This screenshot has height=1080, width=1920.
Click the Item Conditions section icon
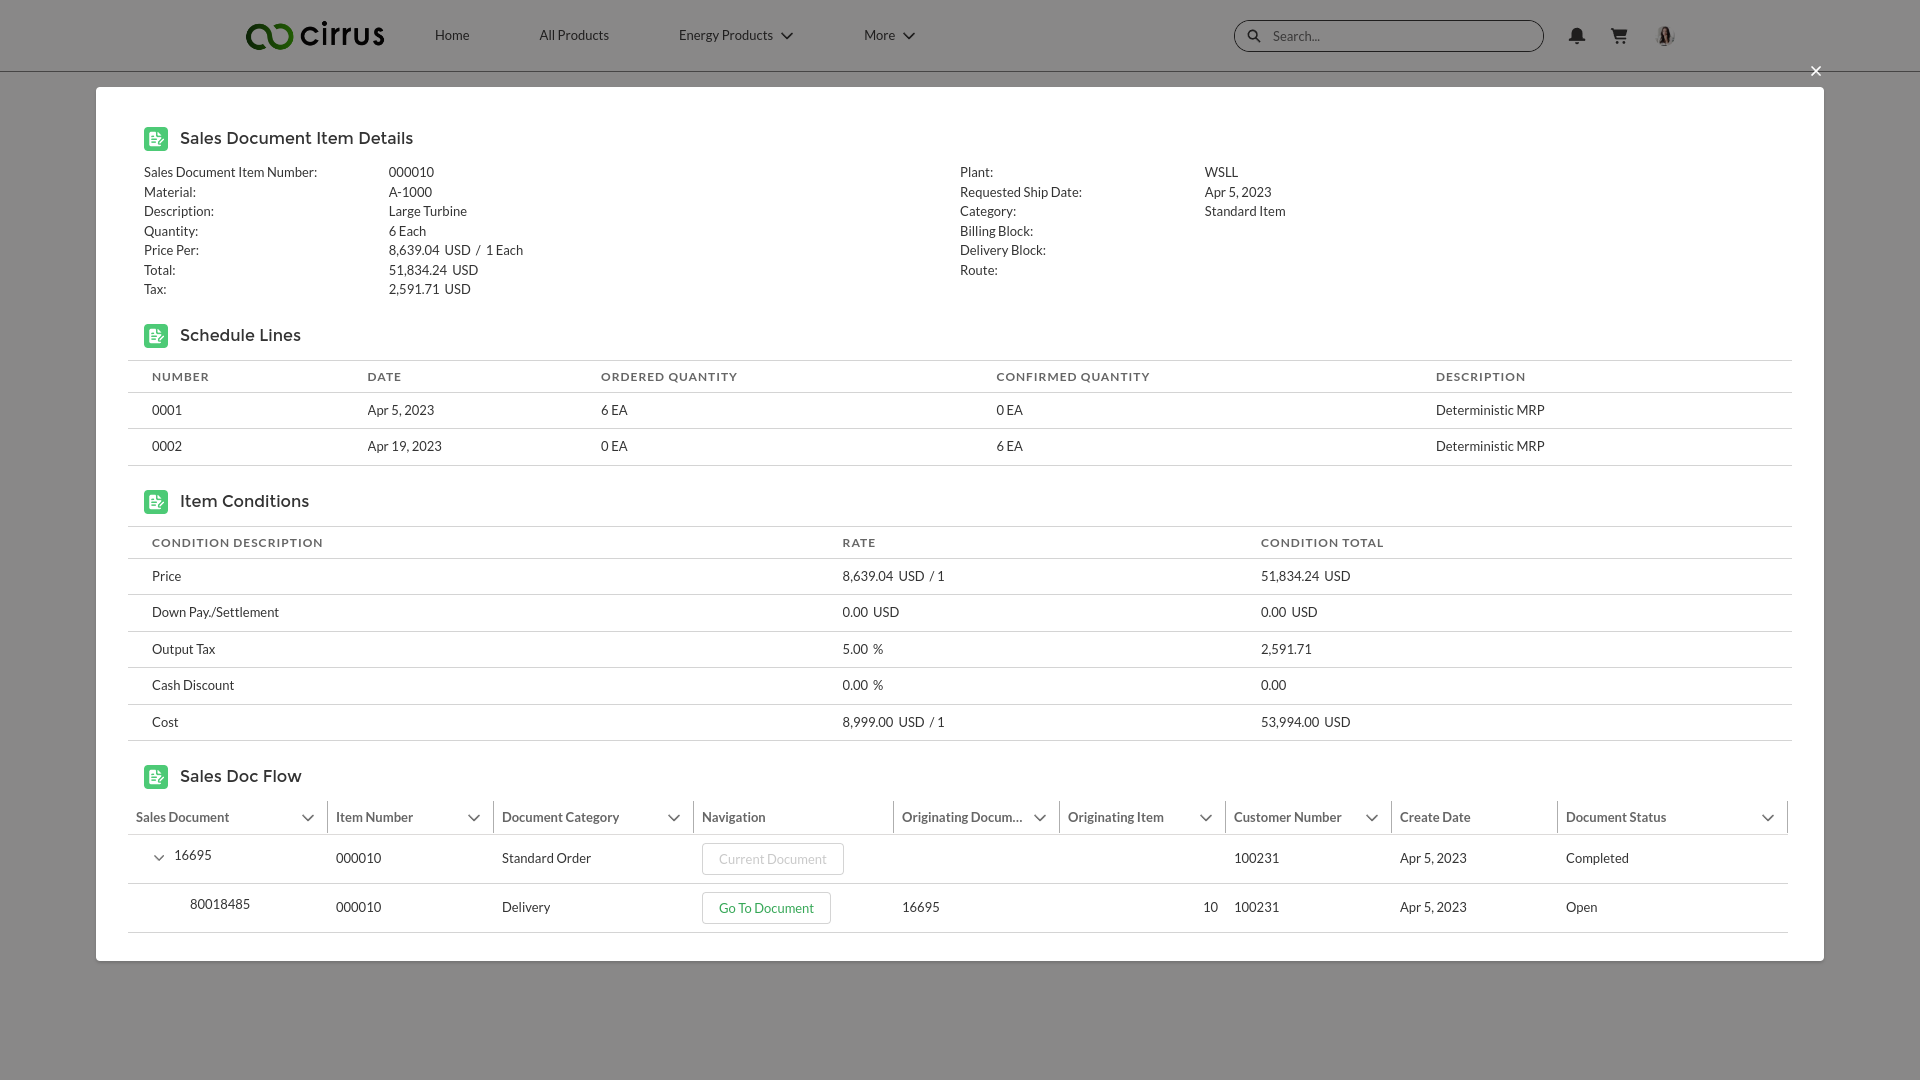click(x=156, y=502)
